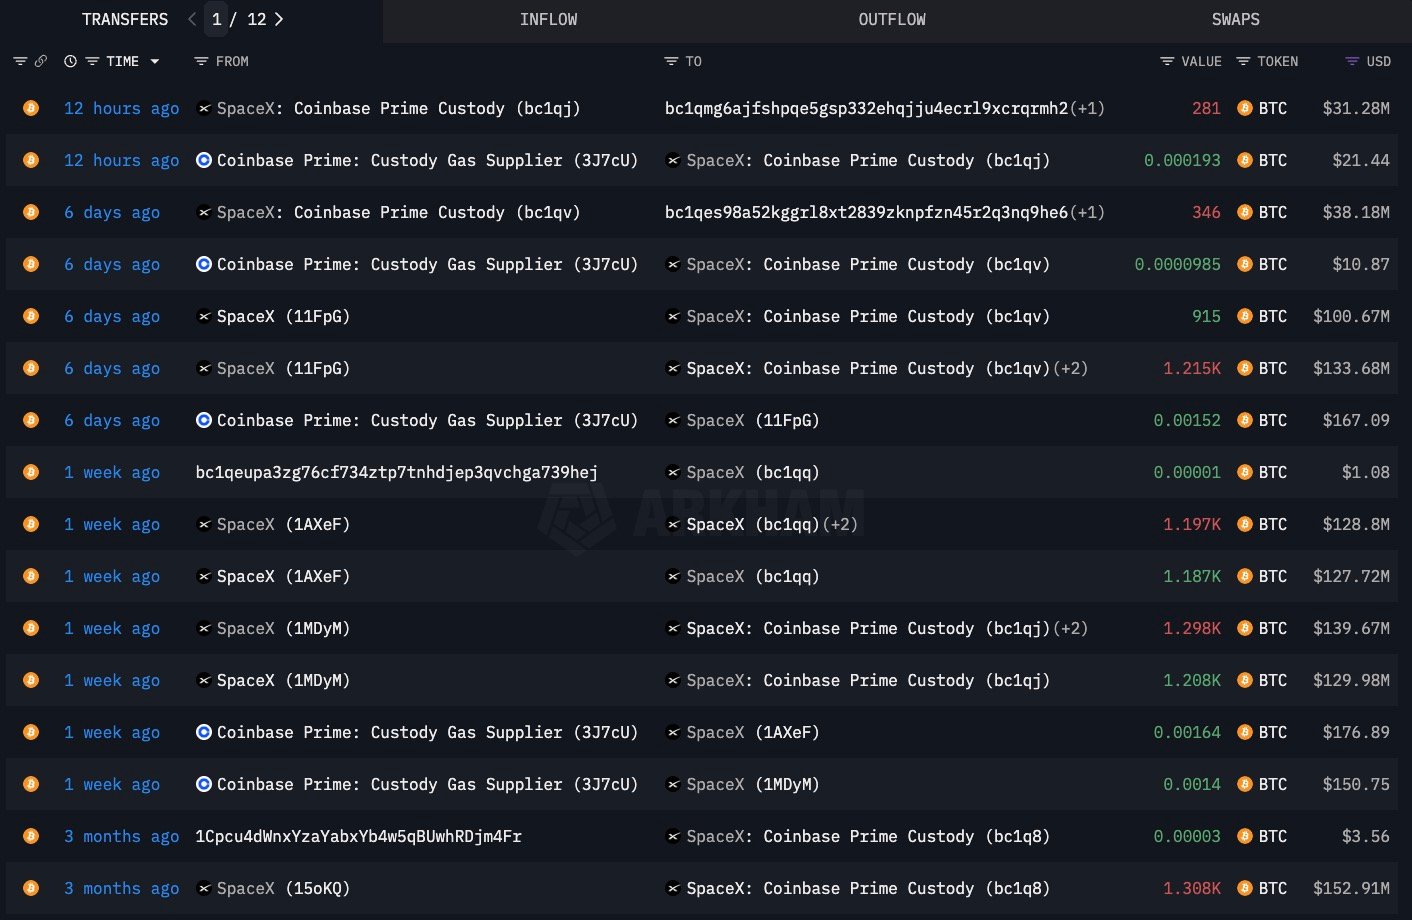This screenshot has width=1412, height=920.
Task: Go to the previous transfers page
Action: click(x=192, y=19)
